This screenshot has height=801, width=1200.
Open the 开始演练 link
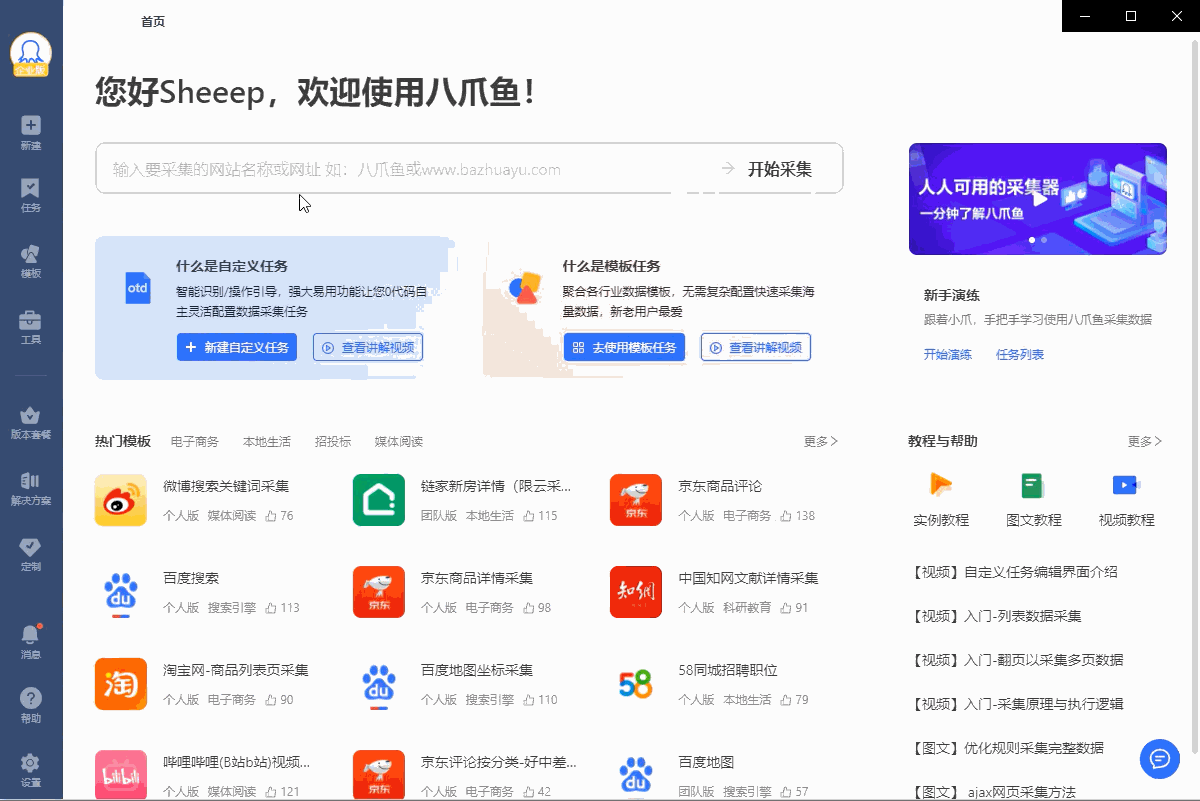click(948, 355)
